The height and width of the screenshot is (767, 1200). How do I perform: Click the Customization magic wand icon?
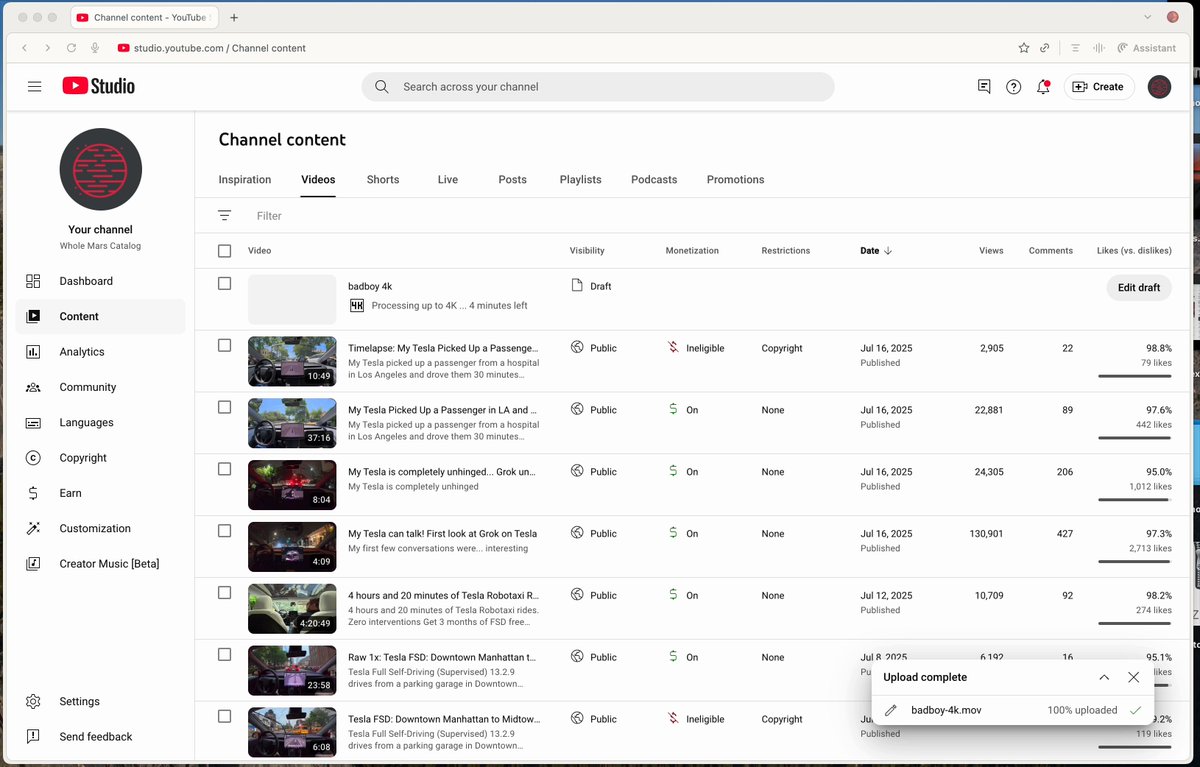[33, 528]
